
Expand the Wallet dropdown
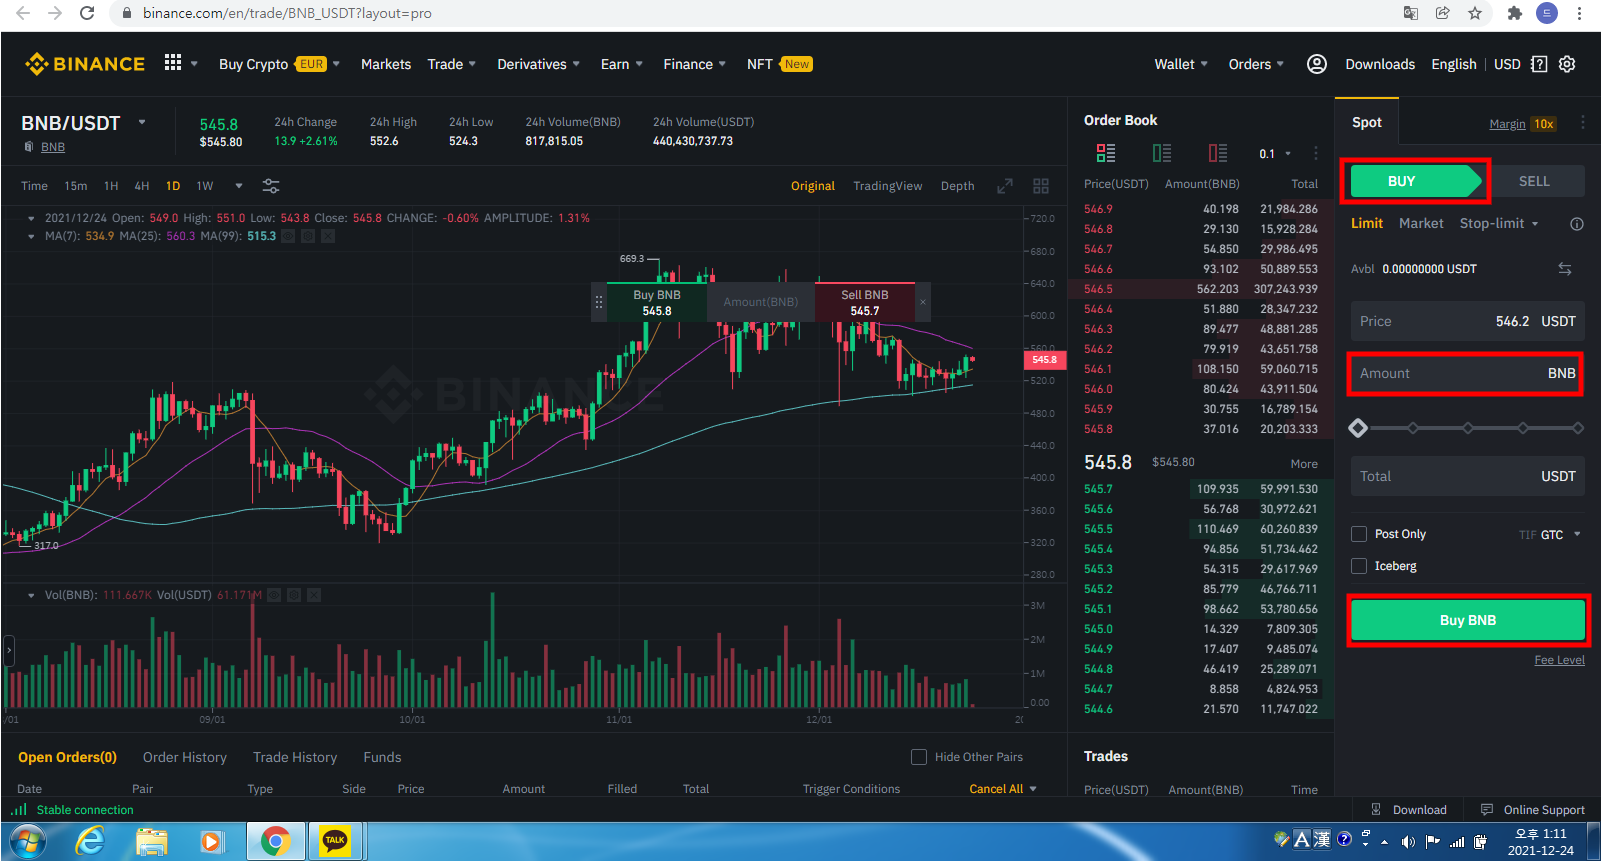[x=1181, y=64]
